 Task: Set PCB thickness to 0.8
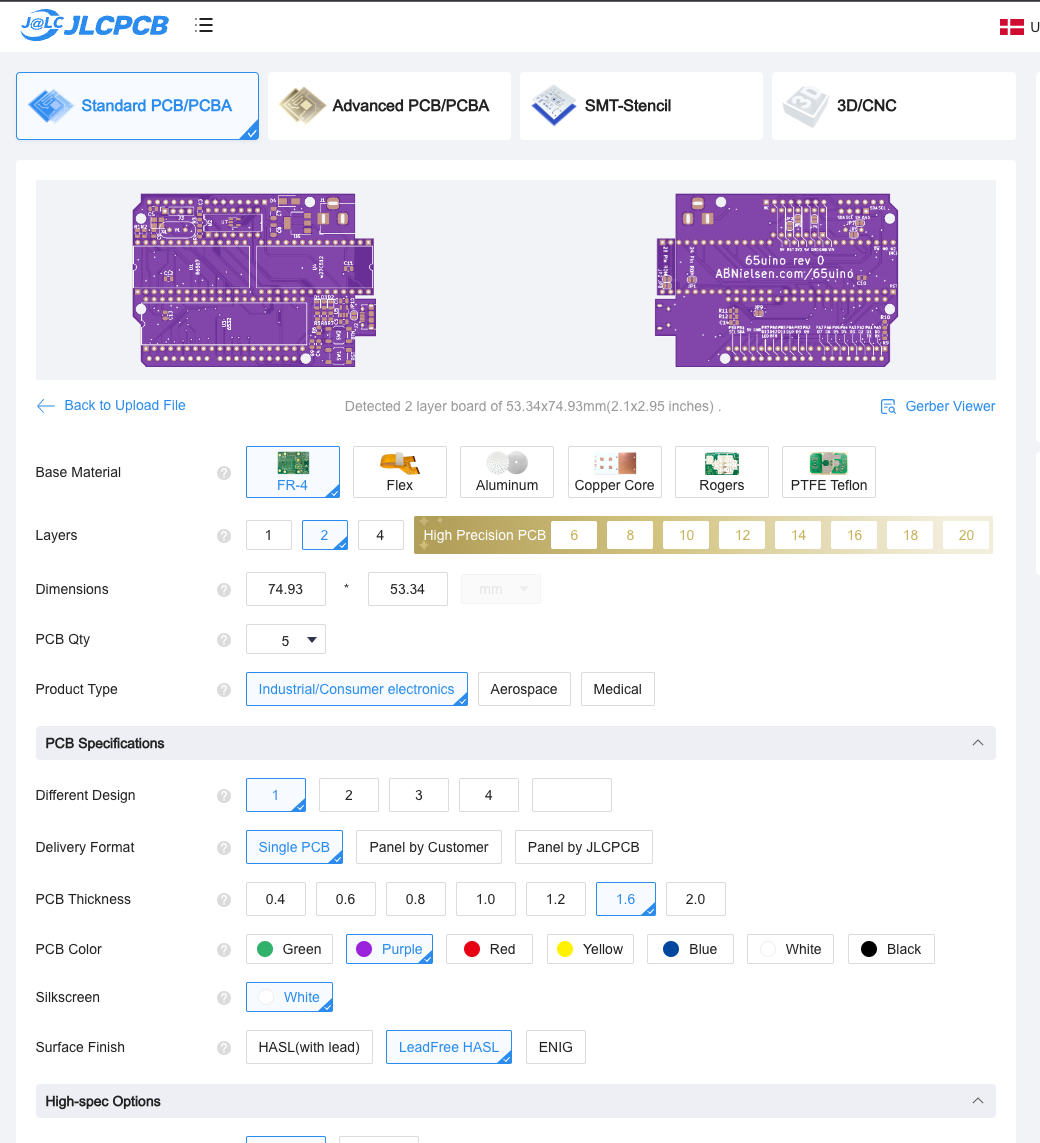(x=415, y=899)
